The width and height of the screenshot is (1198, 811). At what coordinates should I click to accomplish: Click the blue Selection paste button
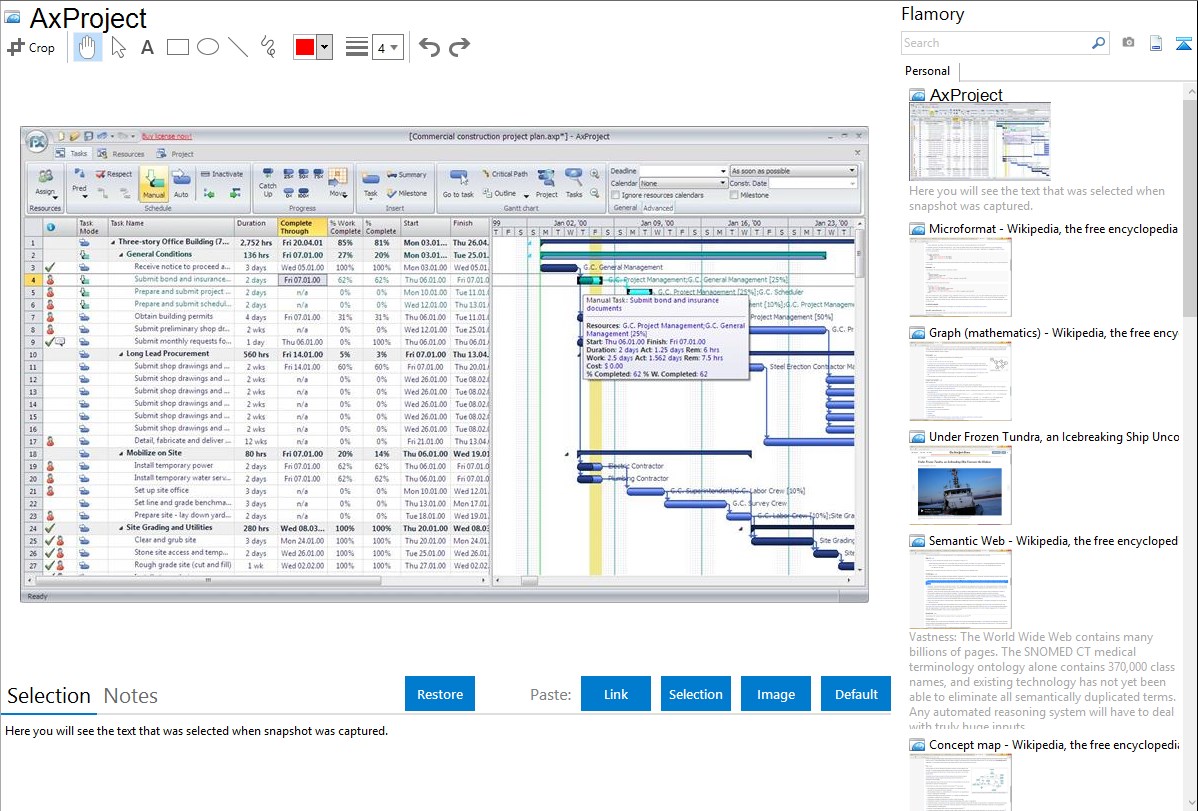[695, 694]
